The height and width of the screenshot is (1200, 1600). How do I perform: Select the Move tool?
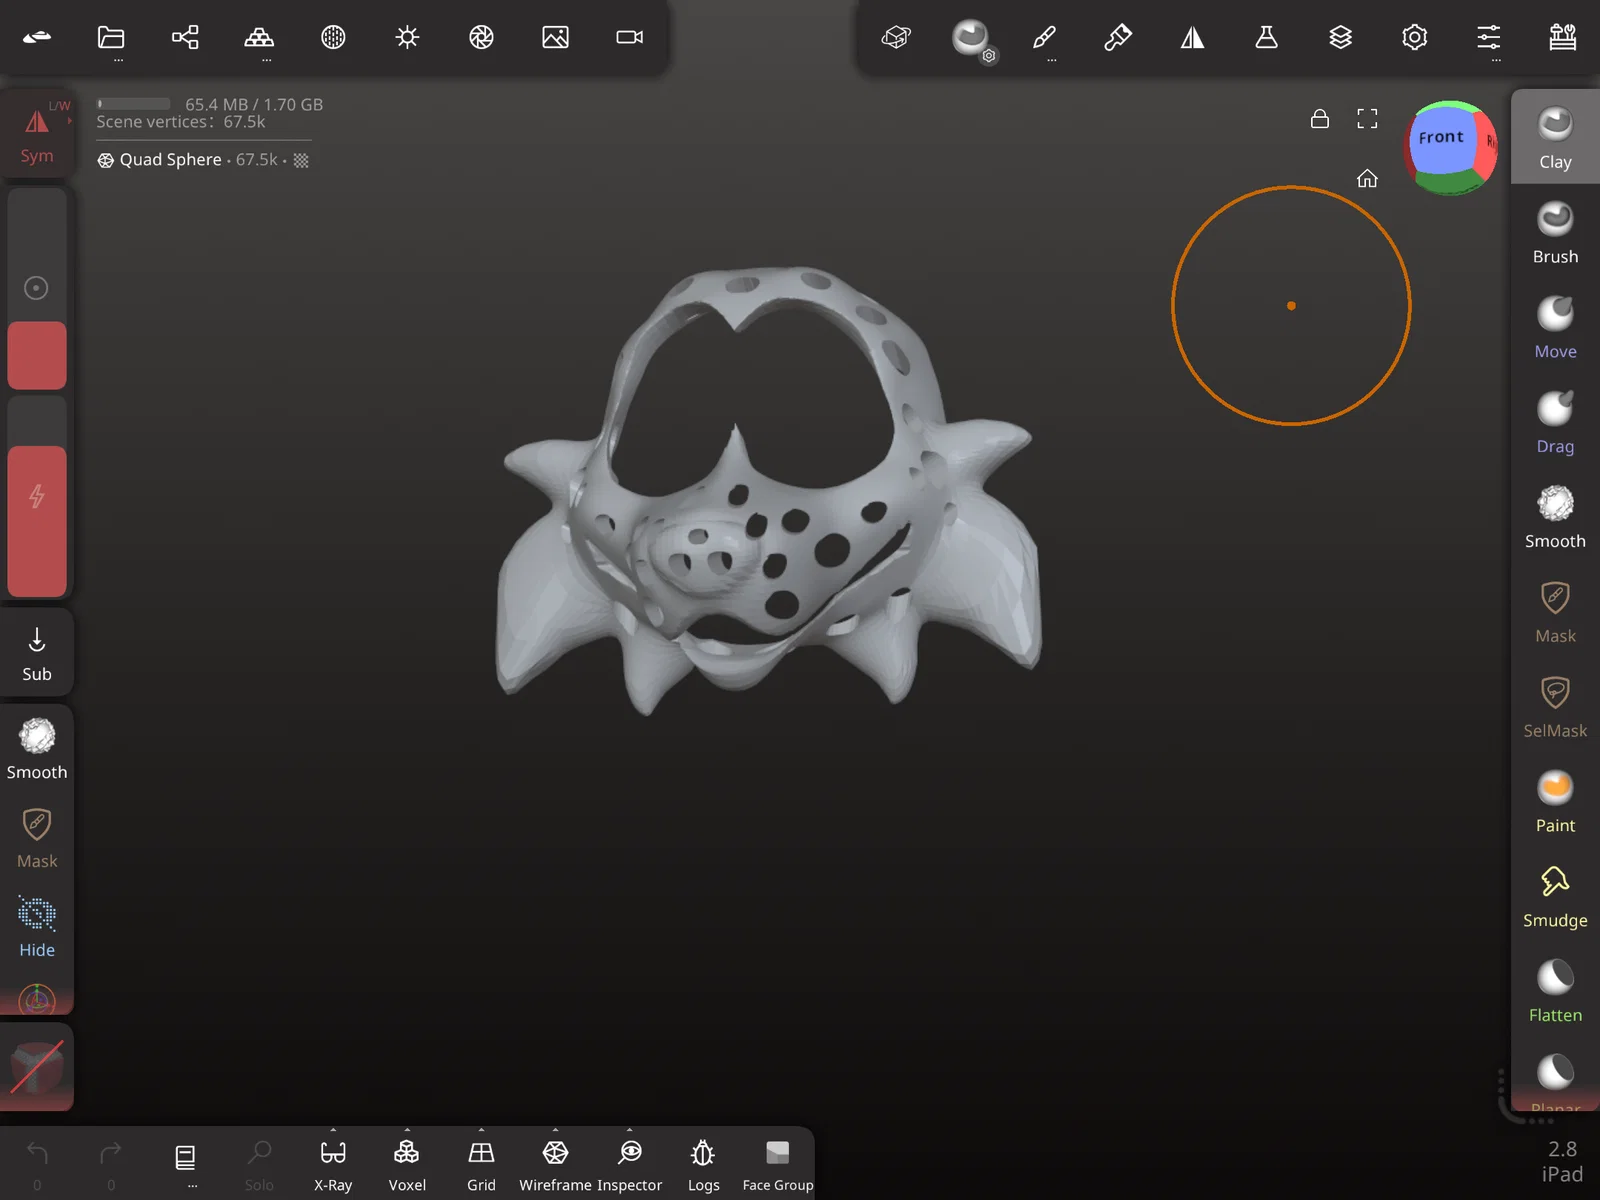pyautogui.click(x=1555, y=327)
